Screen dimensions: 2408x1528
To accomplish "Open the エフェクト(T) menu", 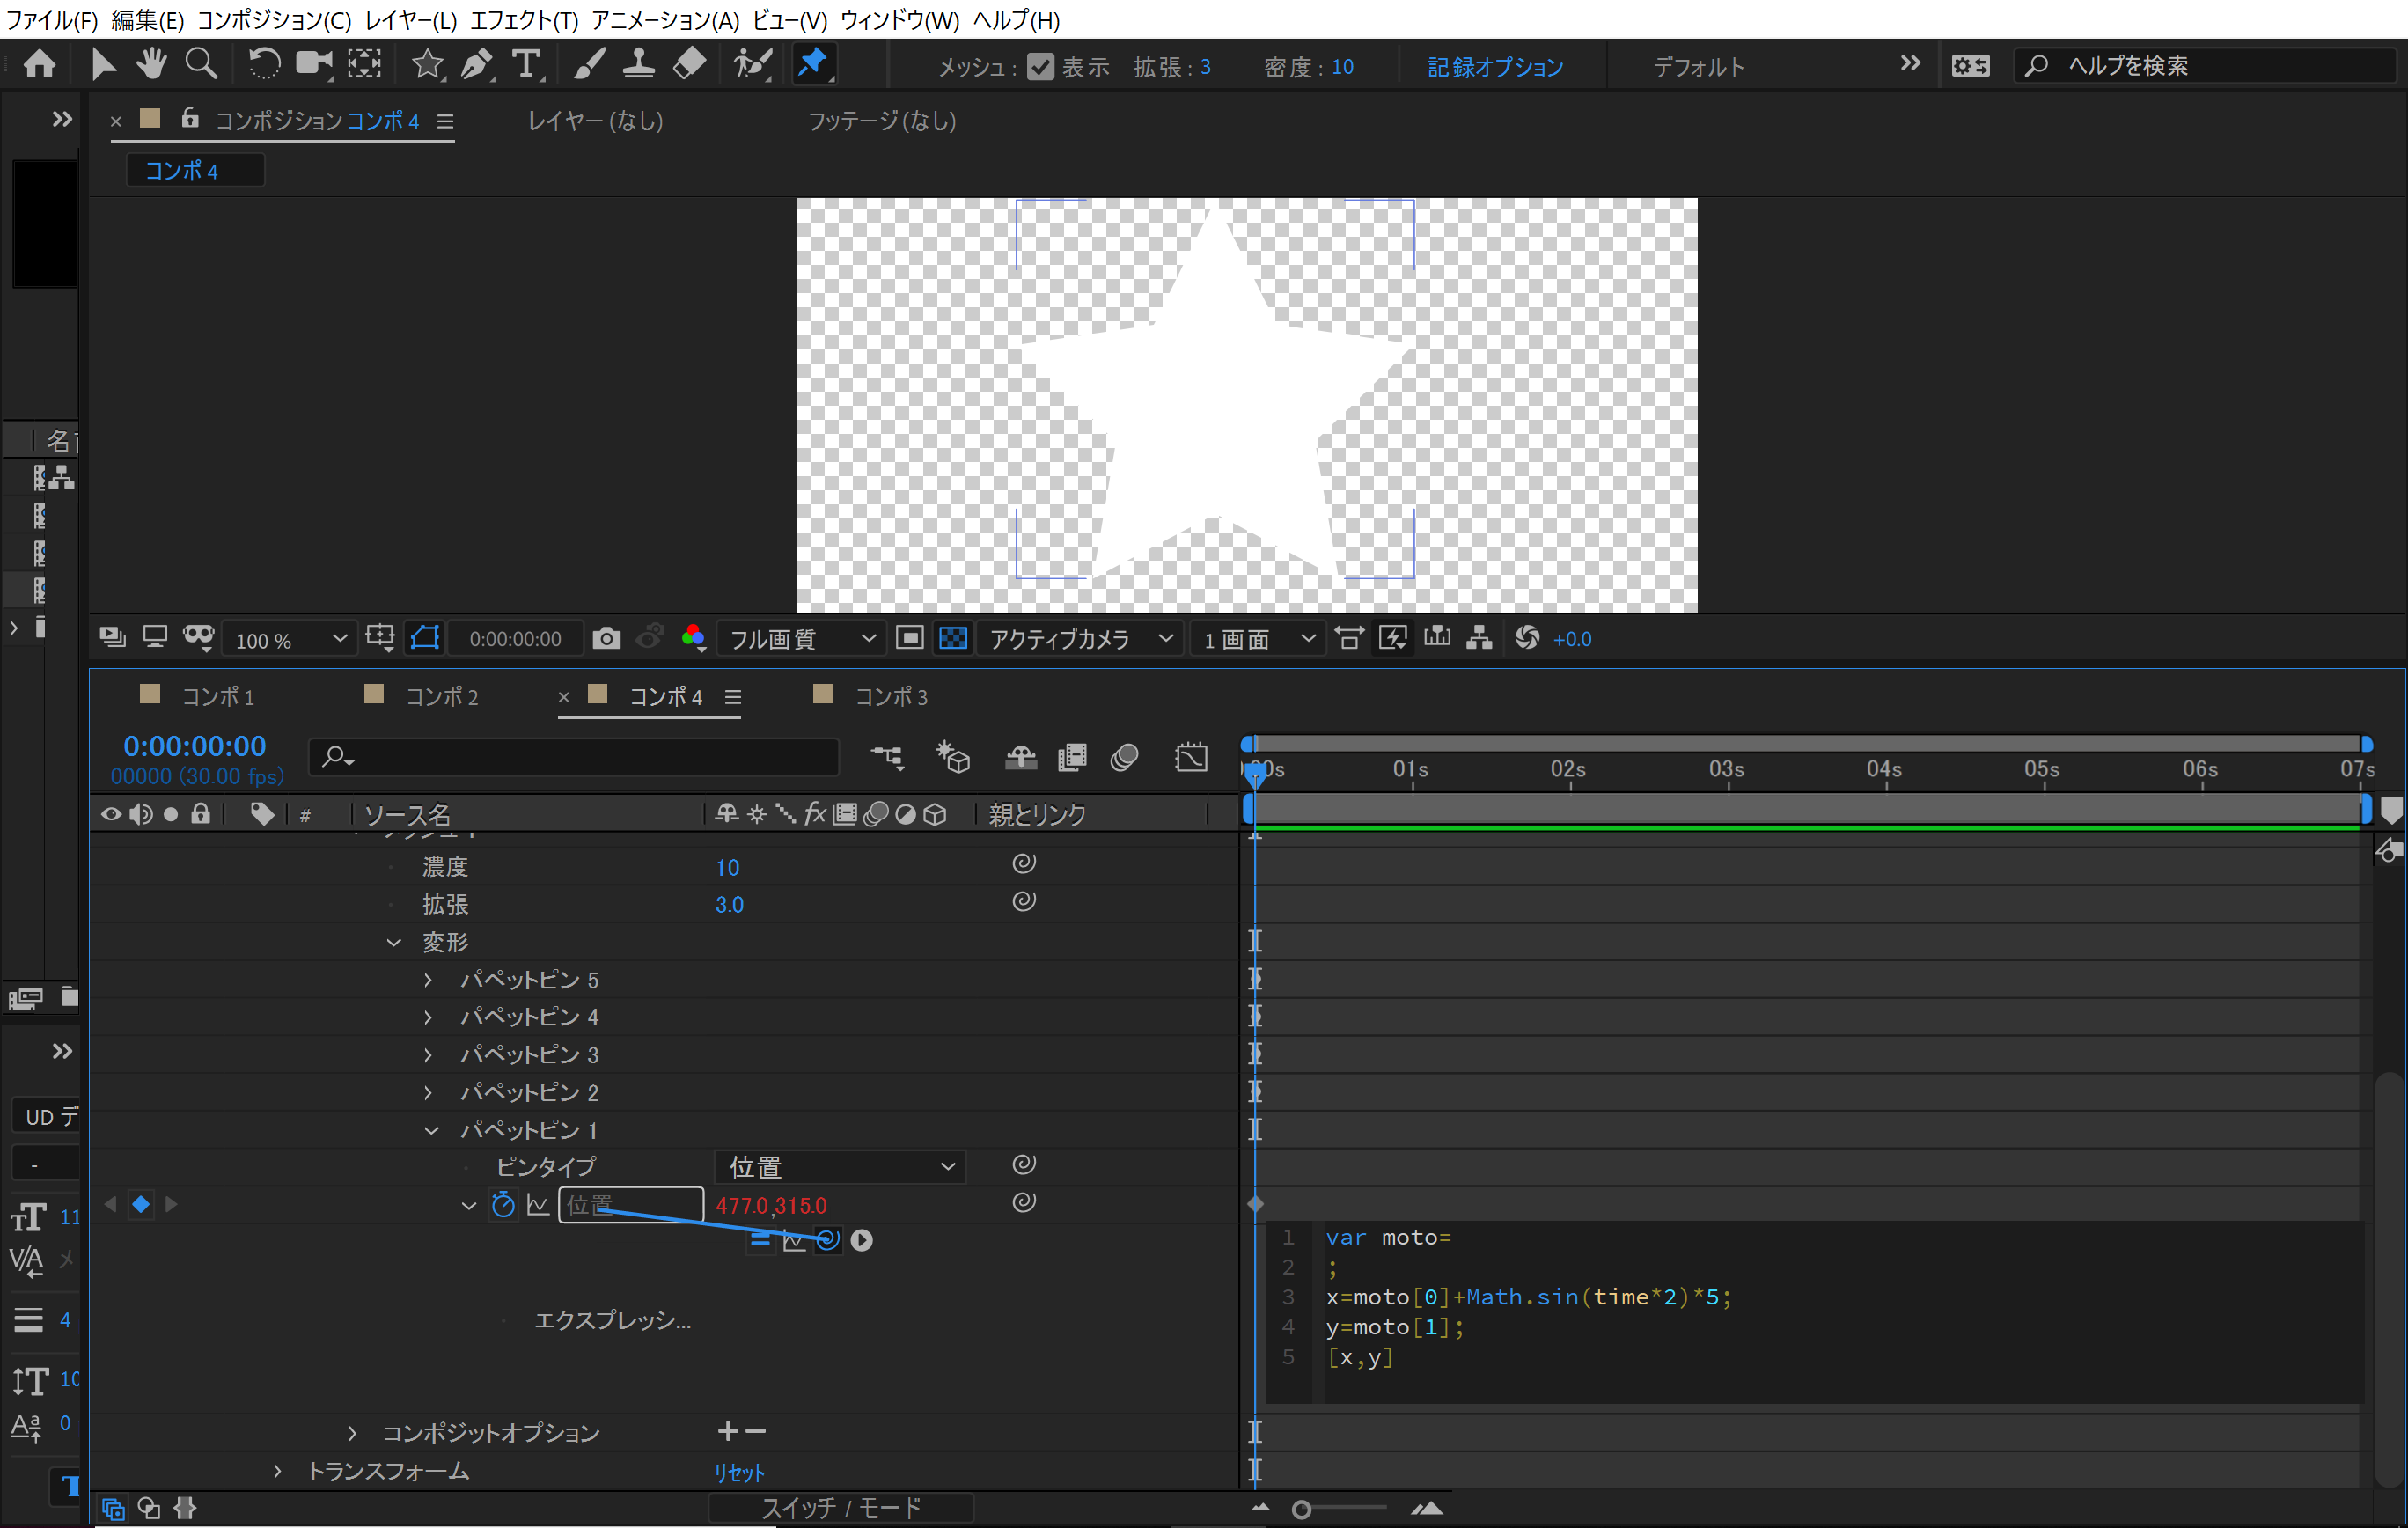I will pyautogui.click(x=524, y=19).
